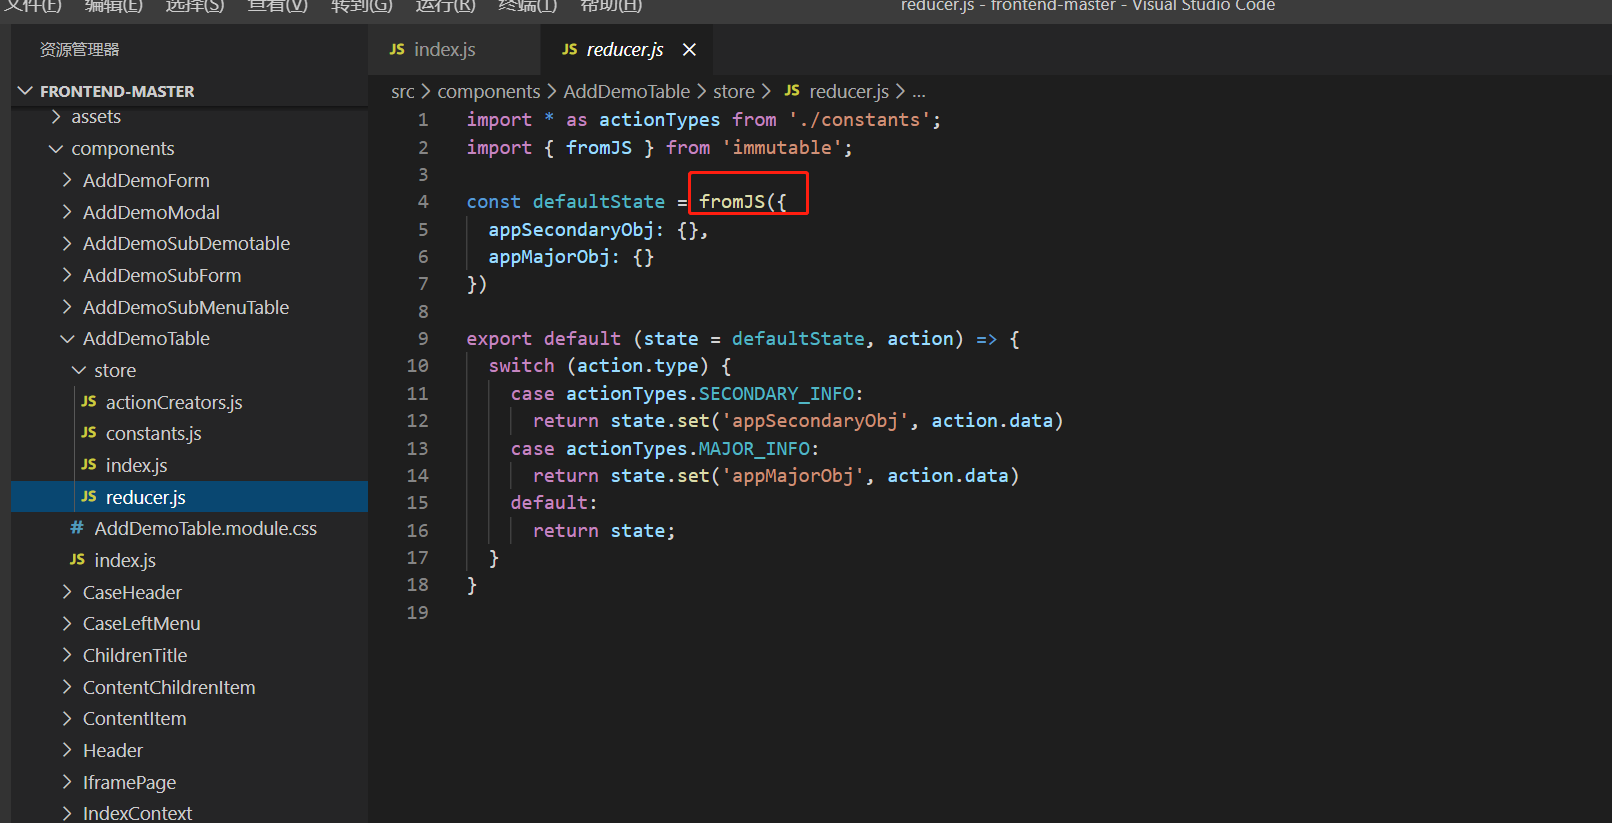Click JS icon on reducer.js tab
Screen dimensions: 1612x823
tap(570, 50)
